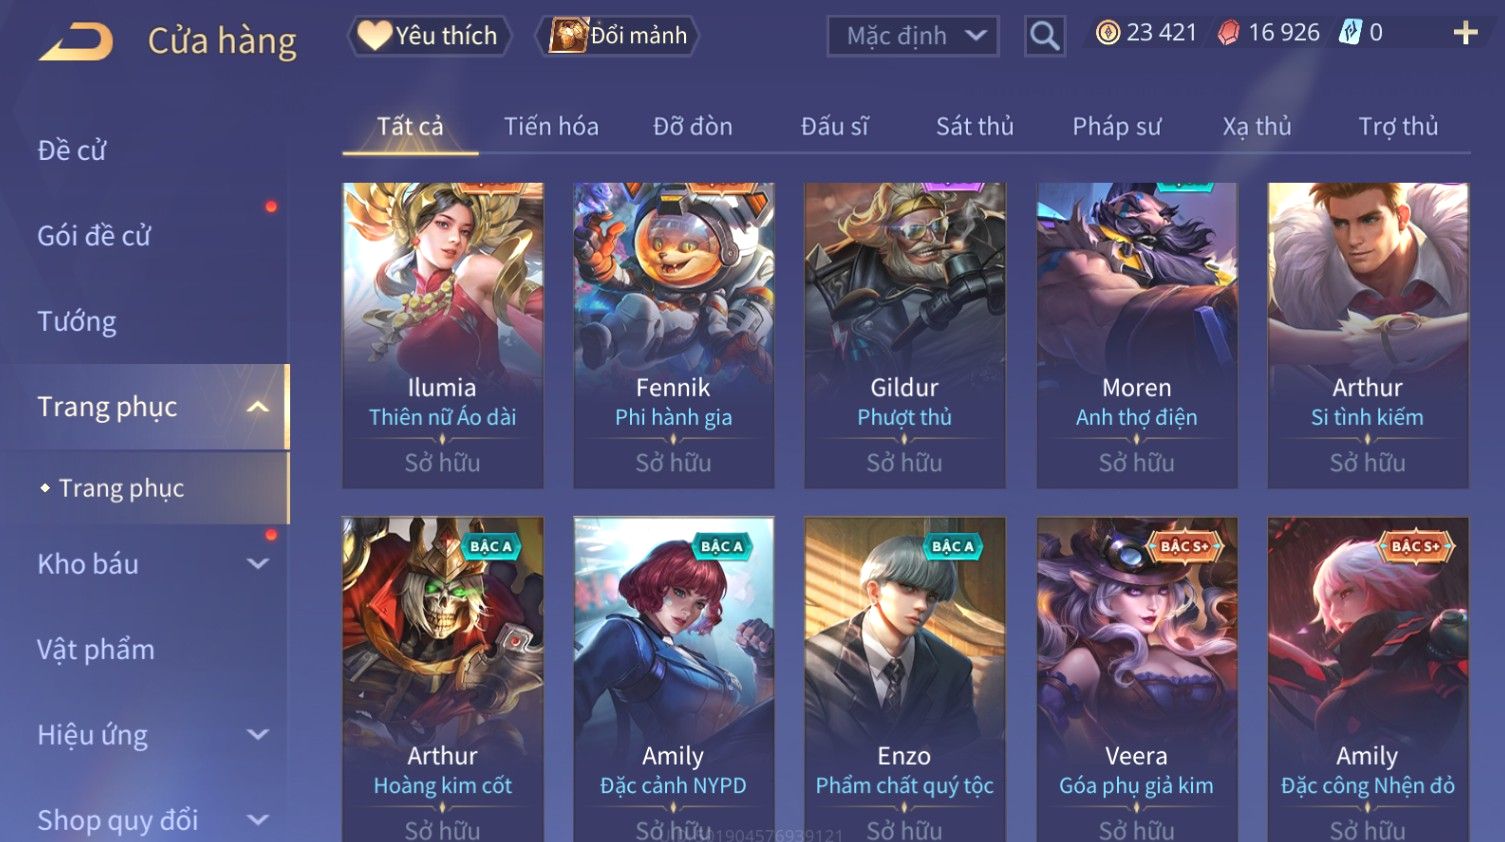Tap the blue voucher currency icon

click(1350, 32)
